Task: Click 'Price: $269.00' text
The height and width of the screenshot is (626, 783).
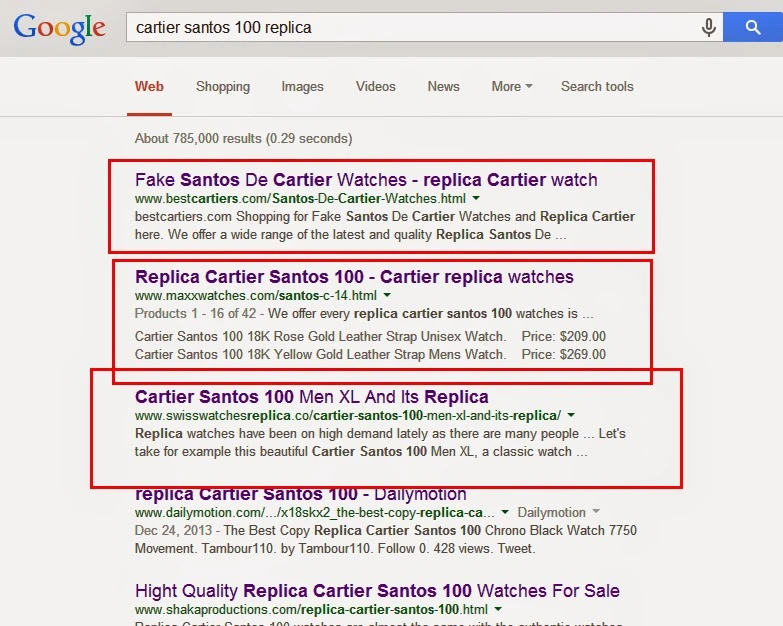Action: pyautogui.click(x=563, y=354)
